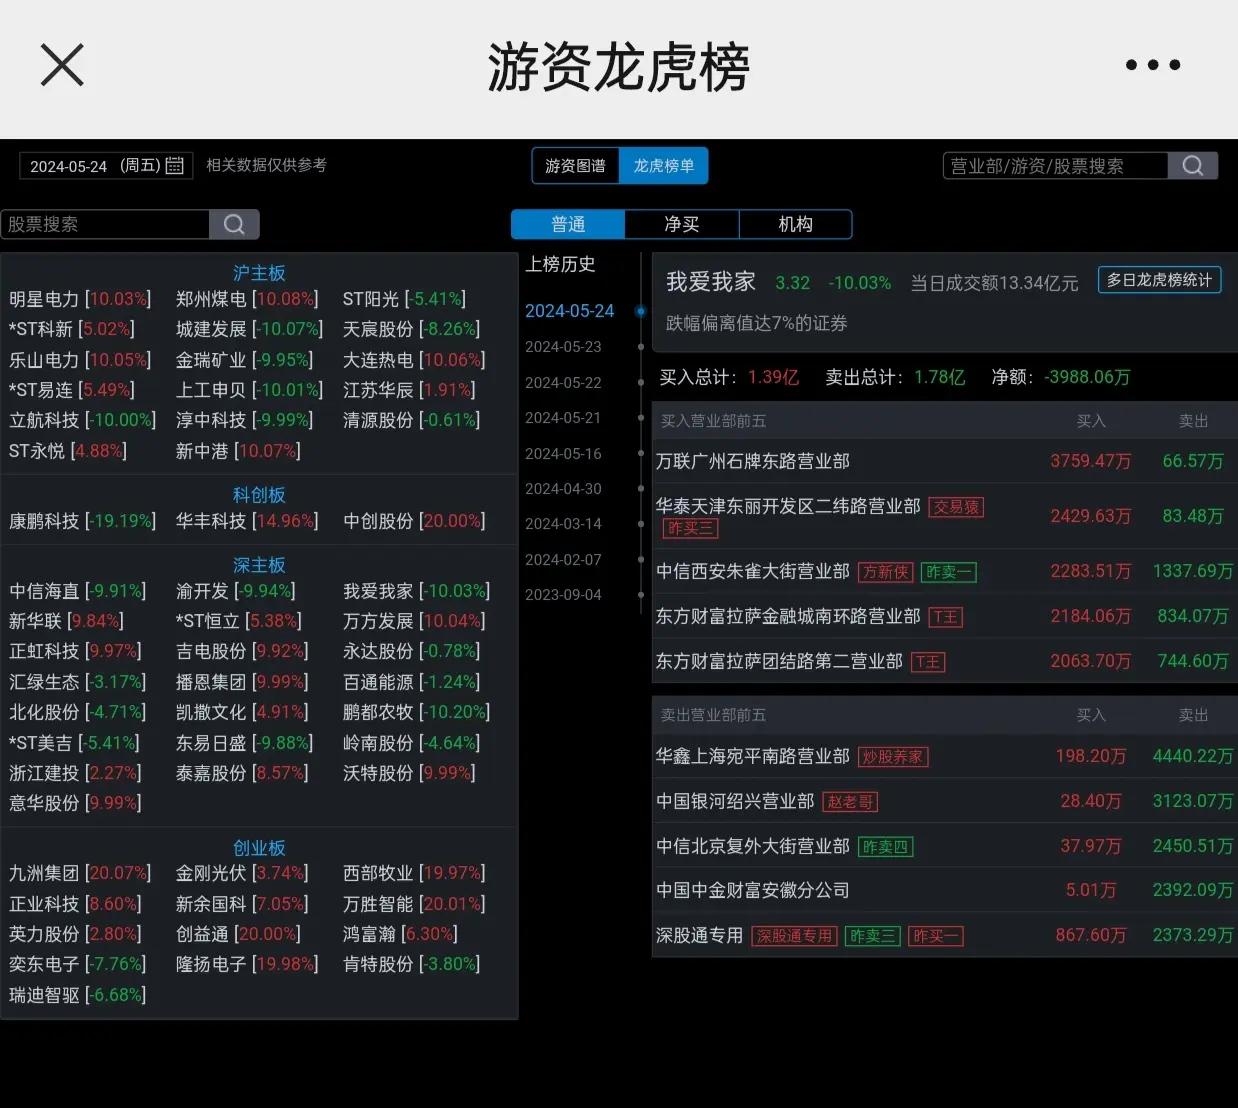This screenshot has height=1108, width=1238.
Task: Open stock 鹏都农牧 [-10.20%]
Action: pos(417,712)
